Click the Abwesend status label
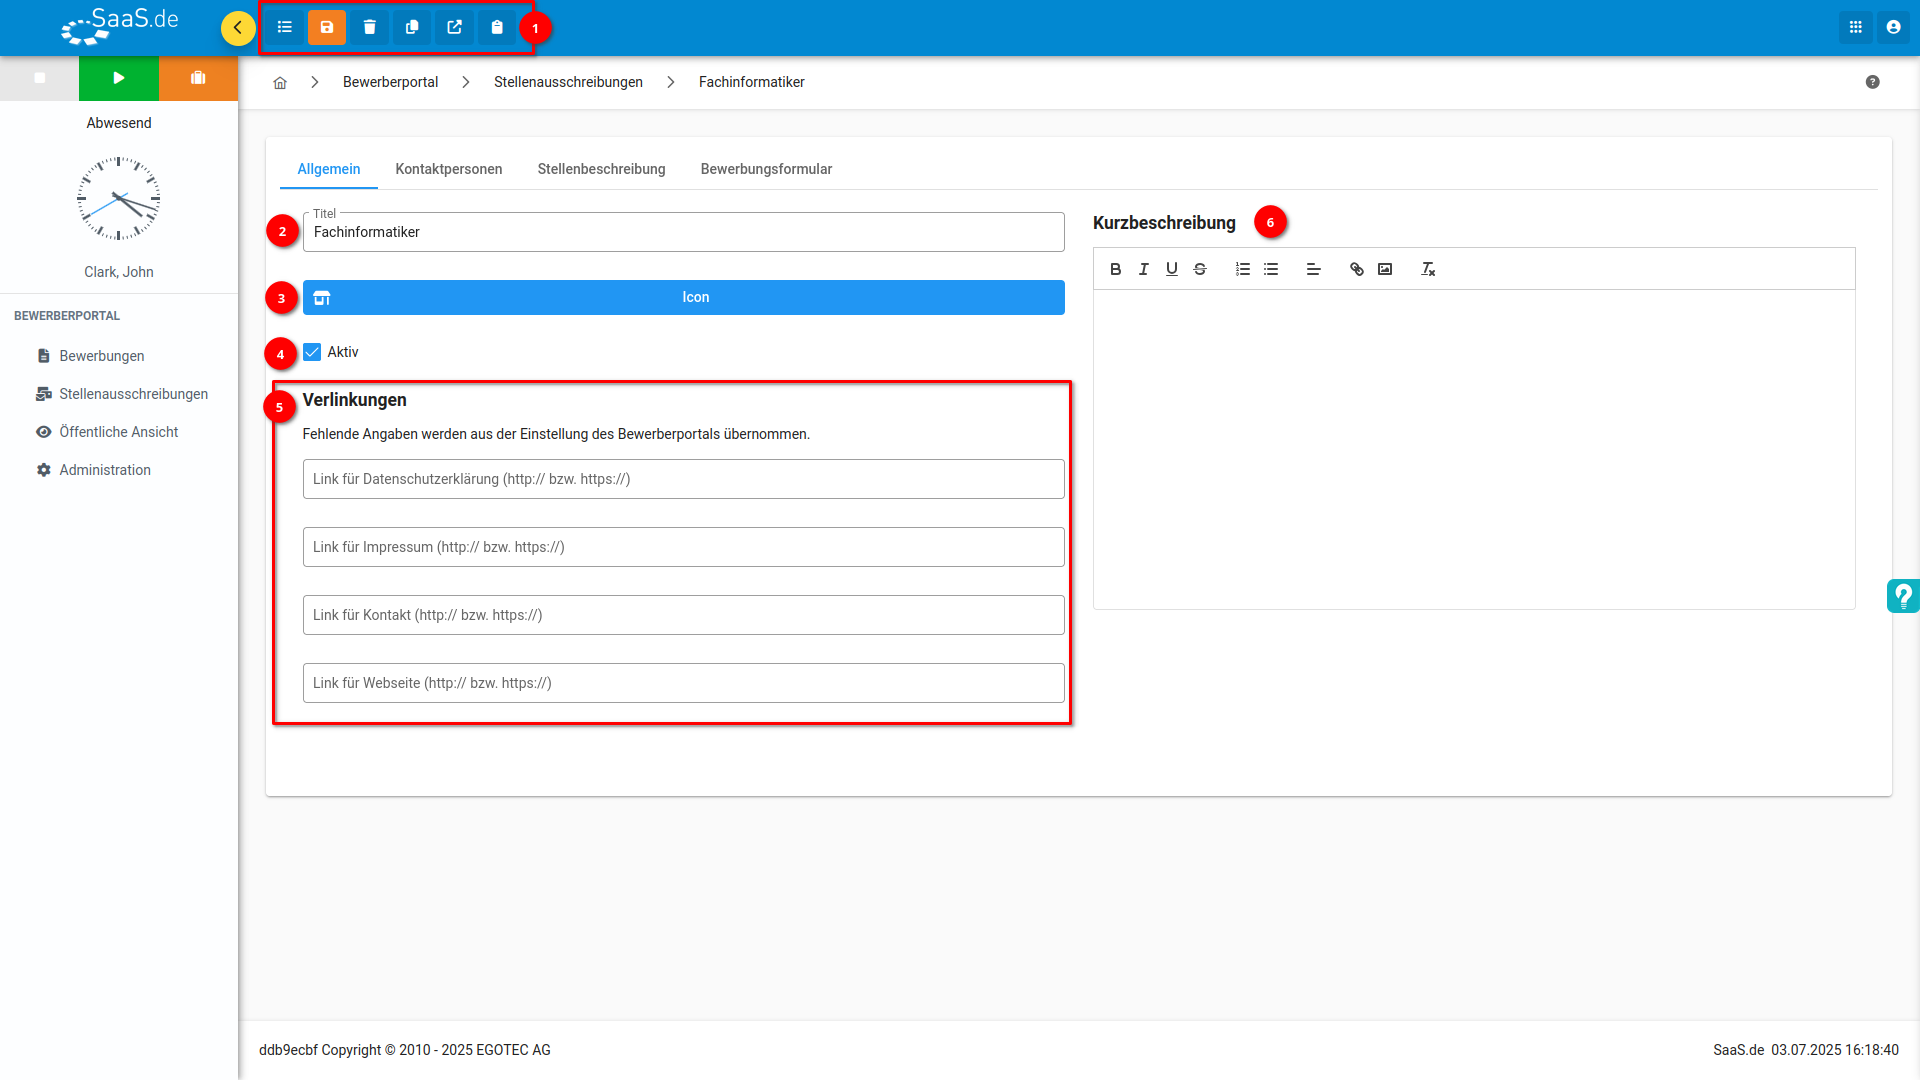This screenshot has width=1920, height=1080. tap(119, 123)
